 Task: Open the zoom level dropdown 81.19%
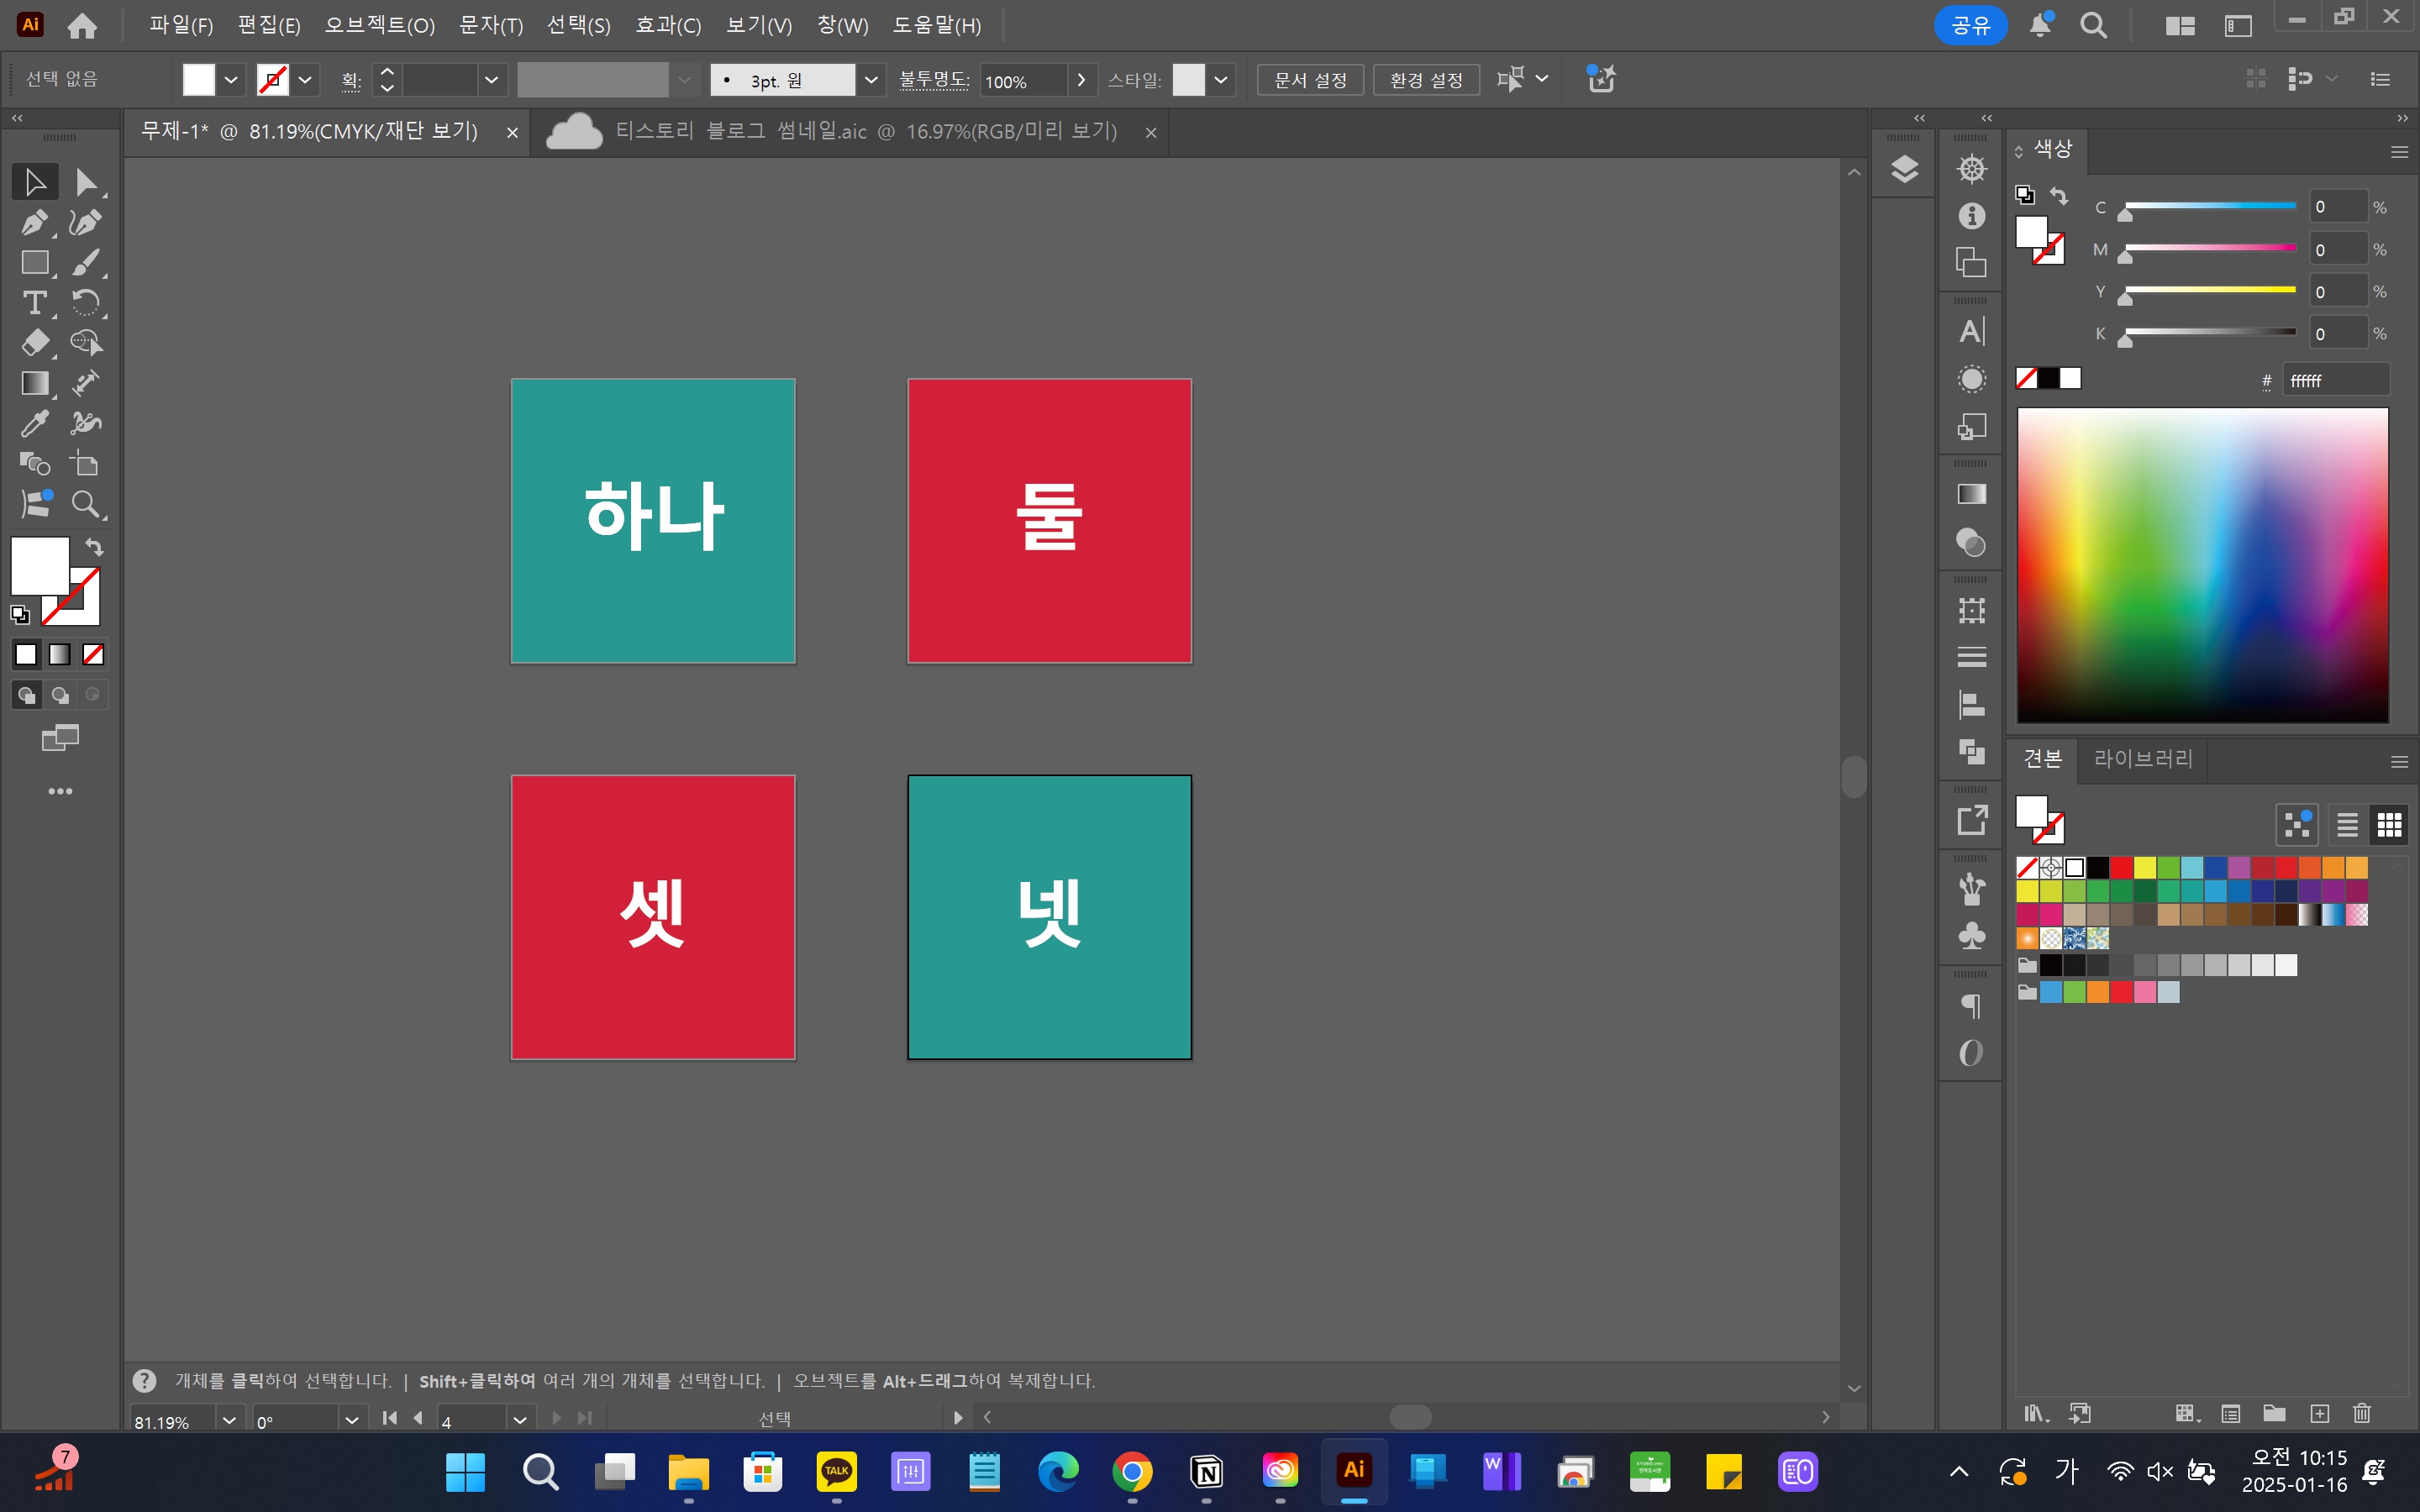click(x=229, y=1420)
